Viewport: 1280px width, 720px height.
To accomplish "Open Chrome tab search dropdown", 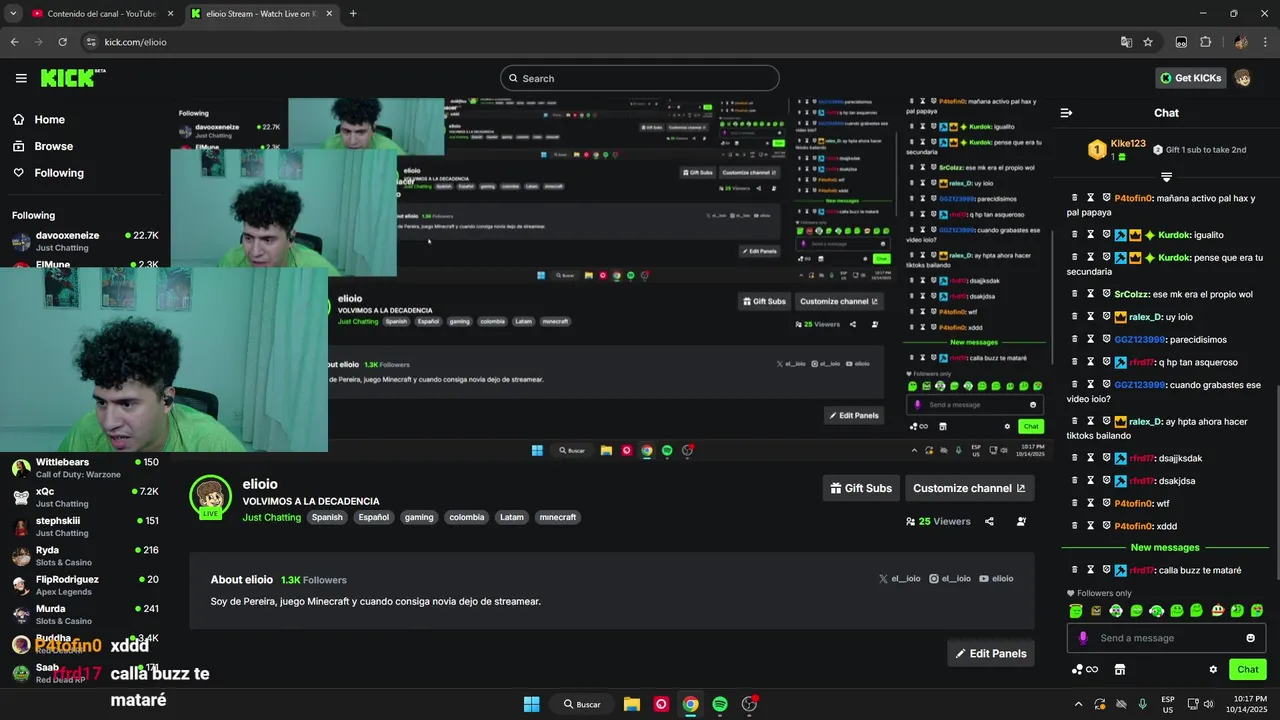I will pyautogui.click(x=13, y=13).
